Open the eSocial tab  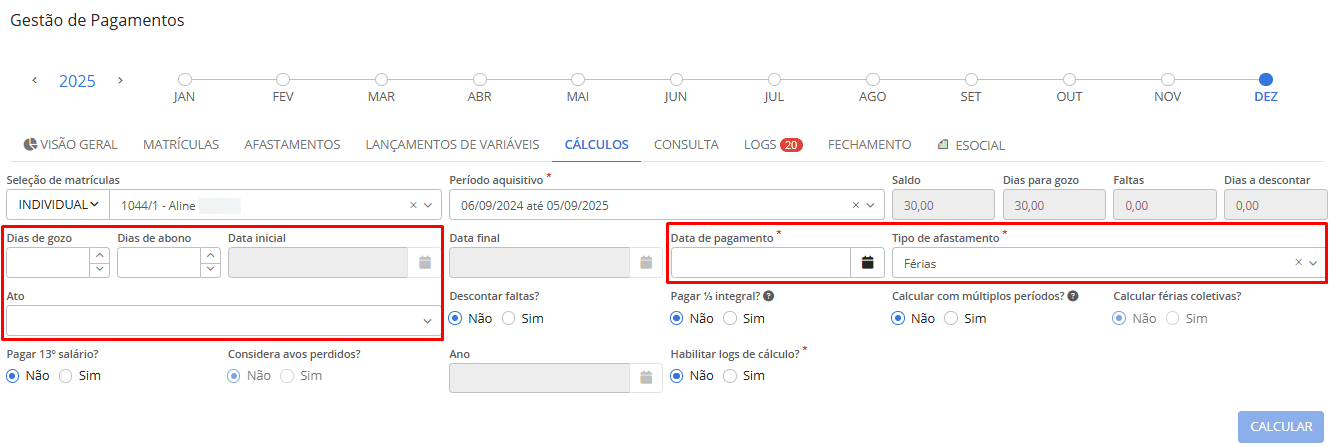tap(971, 145)
